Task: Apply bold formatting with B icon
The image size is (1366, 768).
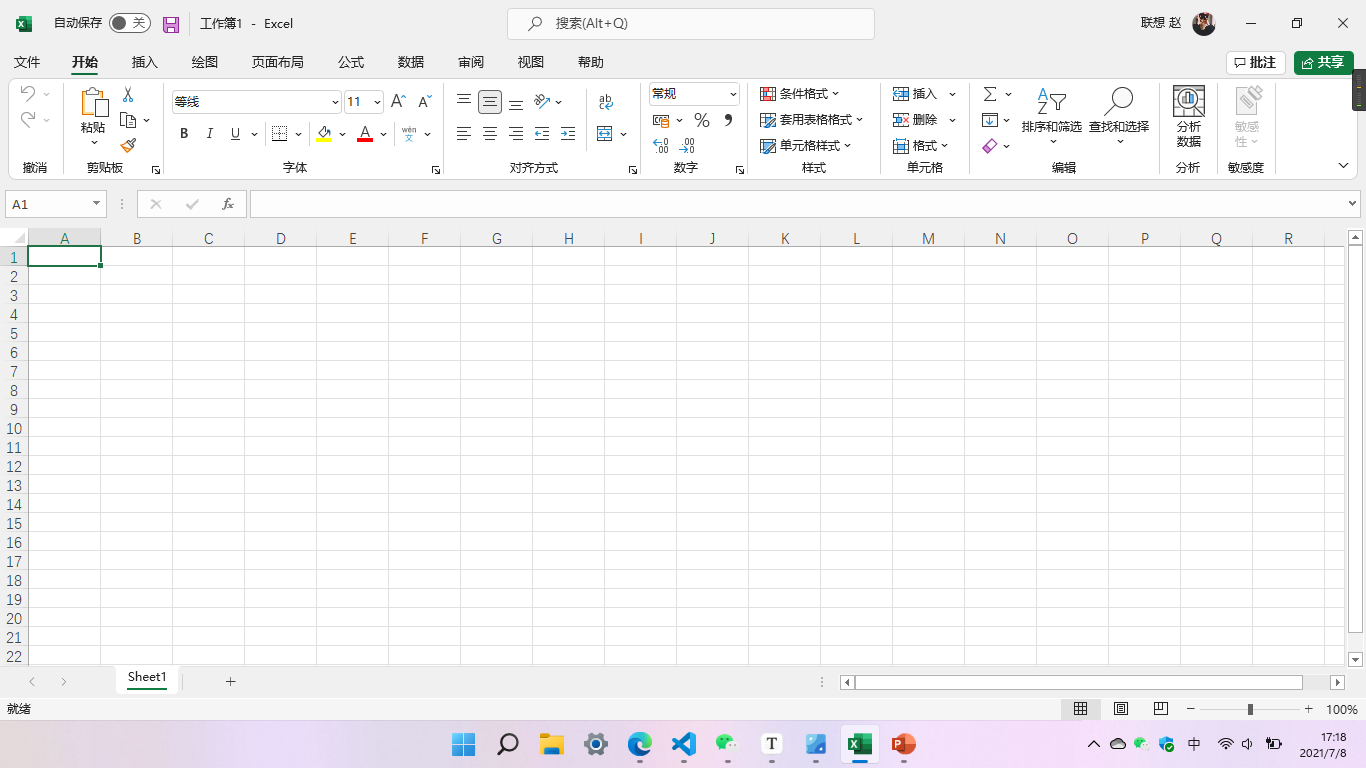Action: coord(184,134)
